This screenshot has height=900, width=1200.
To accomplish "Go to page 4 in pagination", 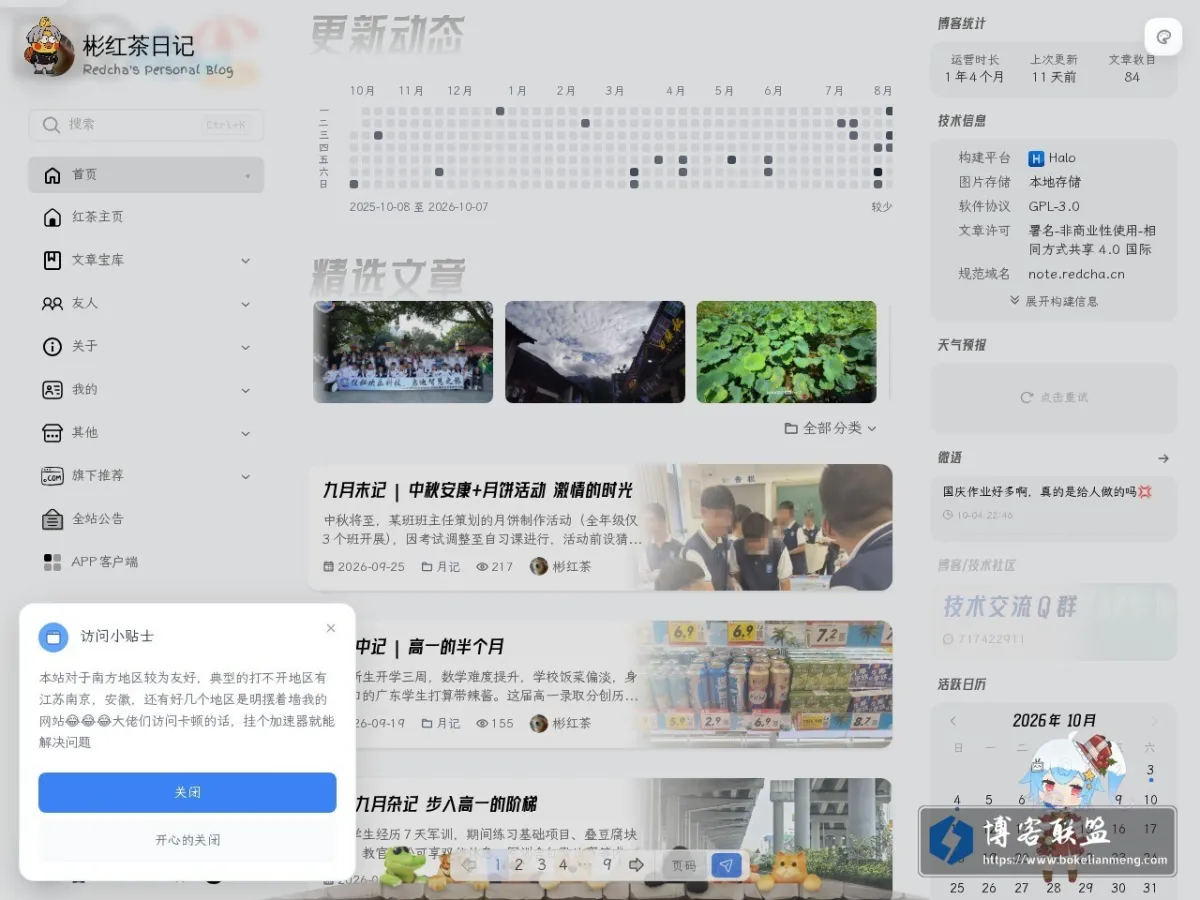I will [x=563, y=865].
